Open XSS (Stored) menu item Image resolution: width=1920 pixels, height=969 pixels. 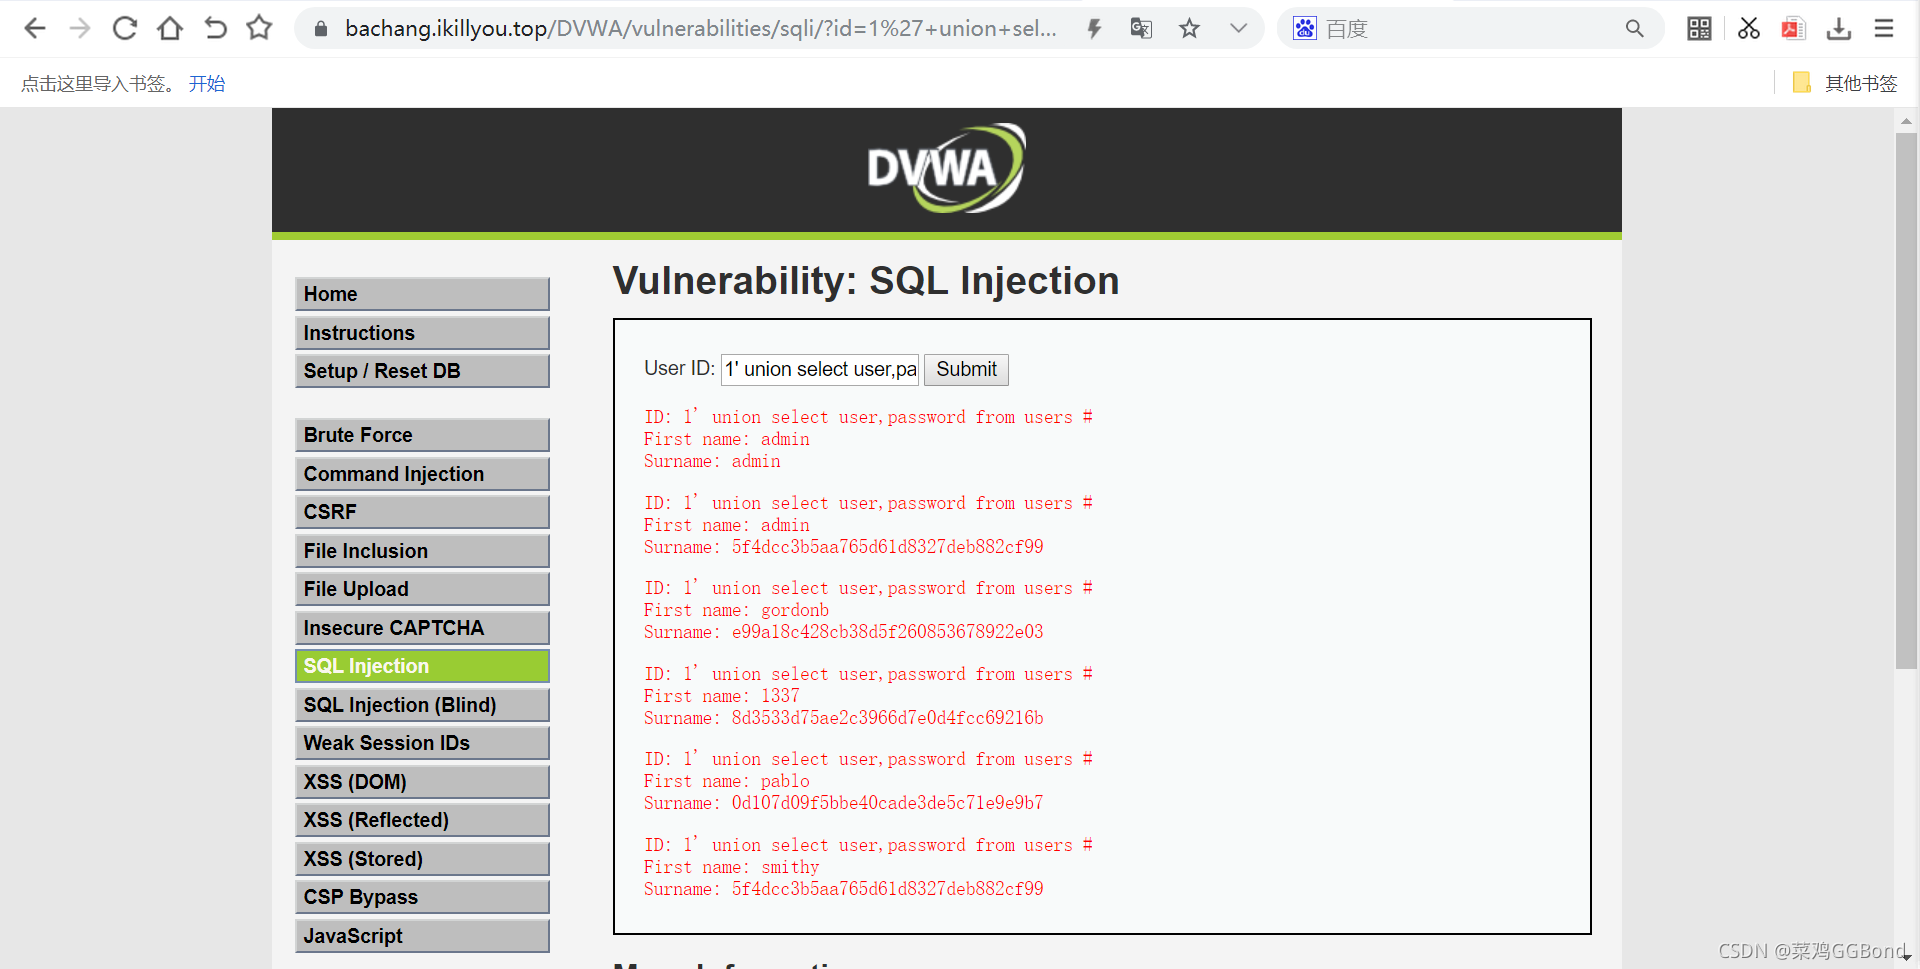pos(422,859)
